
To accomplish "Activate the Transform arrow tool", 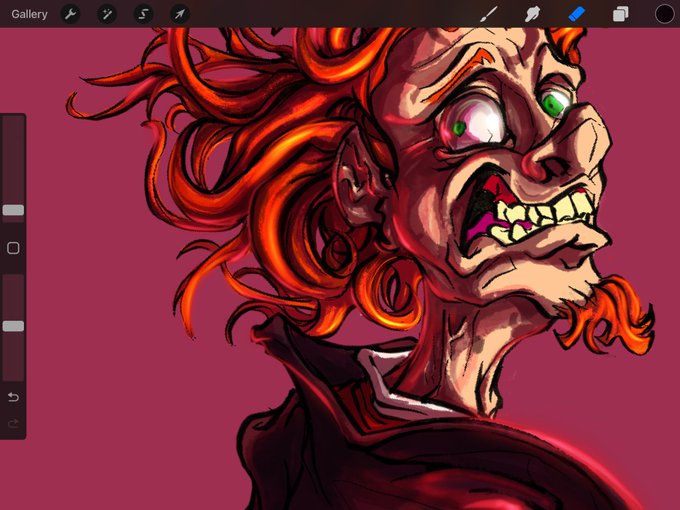I will 180,14.
